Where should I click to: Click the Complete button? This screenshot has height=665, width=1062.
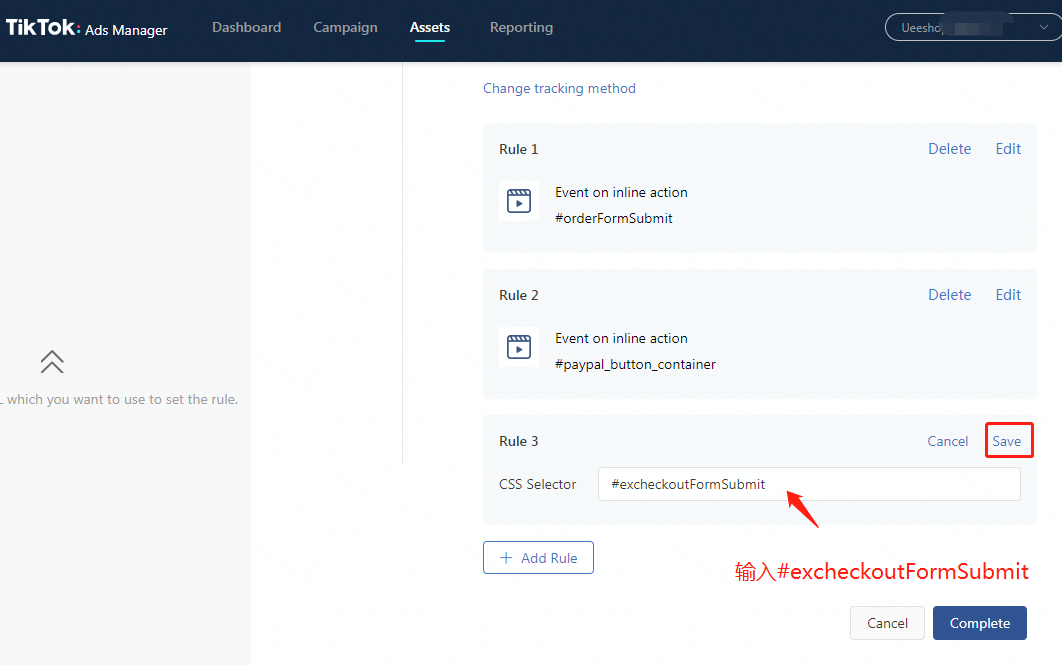[979, 623]
